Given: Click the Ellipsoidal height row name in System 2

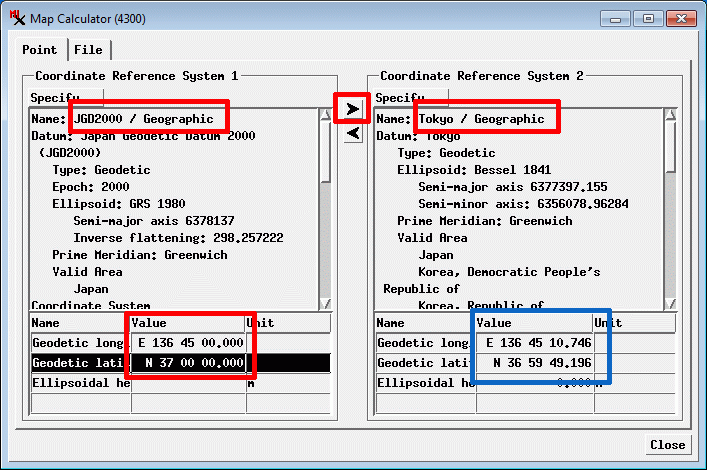Looking at the screenshot, I should coord(426,383).
